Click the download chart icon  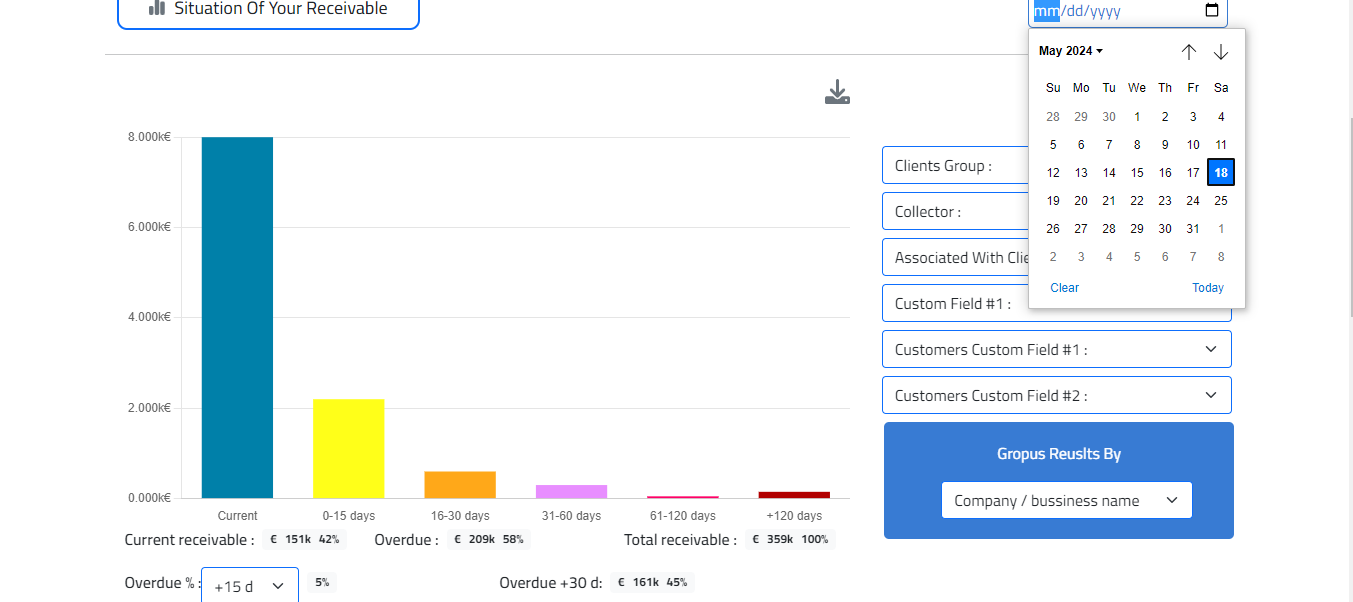tap(837, 93)
